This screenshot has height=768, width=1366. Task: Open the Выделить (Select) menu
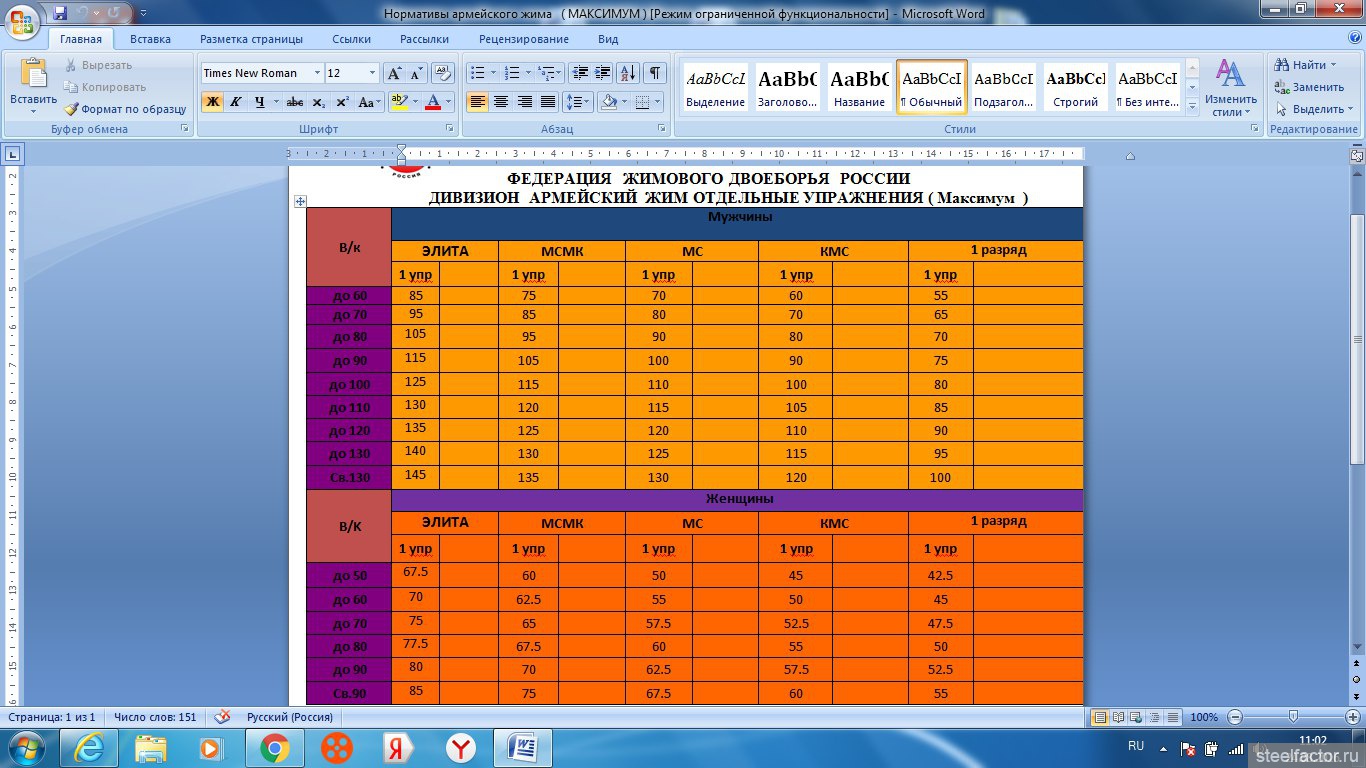tap(1314, 109)
